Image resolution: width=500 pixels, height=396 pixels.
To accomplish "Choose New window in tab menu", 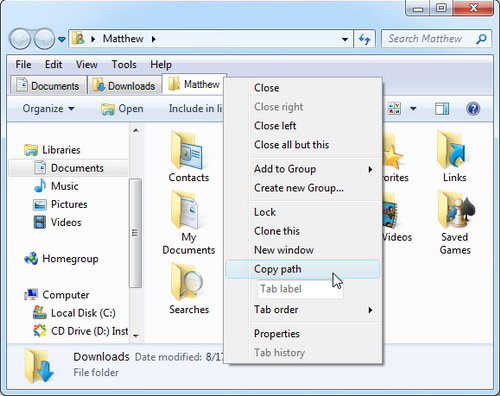I will coord(303,250).
